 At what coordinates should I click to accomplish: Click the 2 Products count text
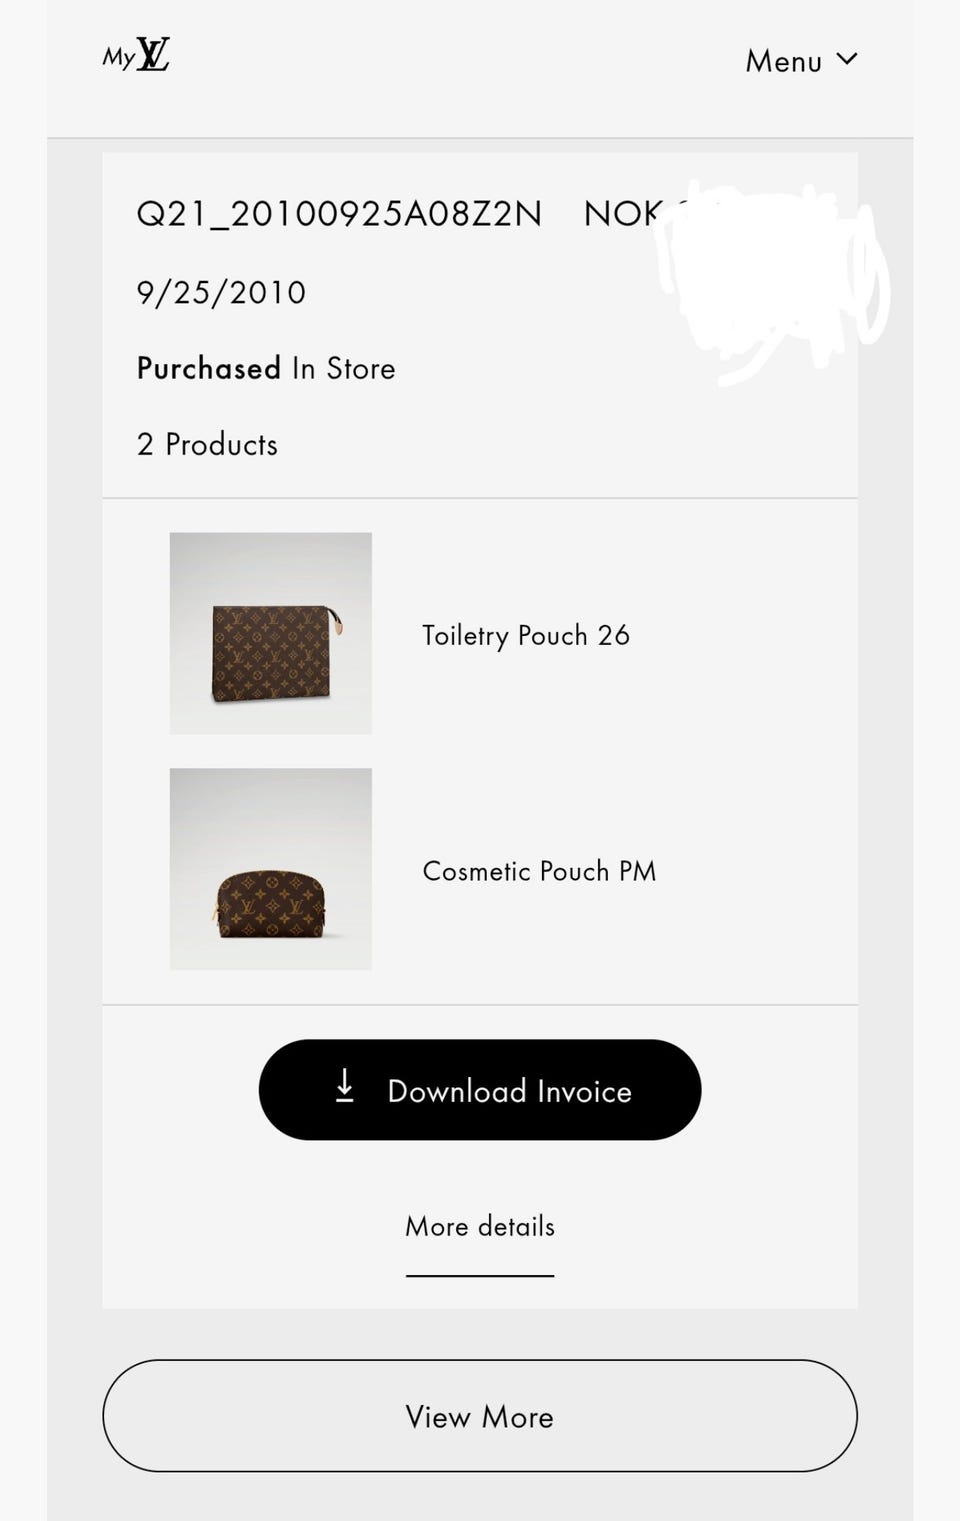[207, 444]
